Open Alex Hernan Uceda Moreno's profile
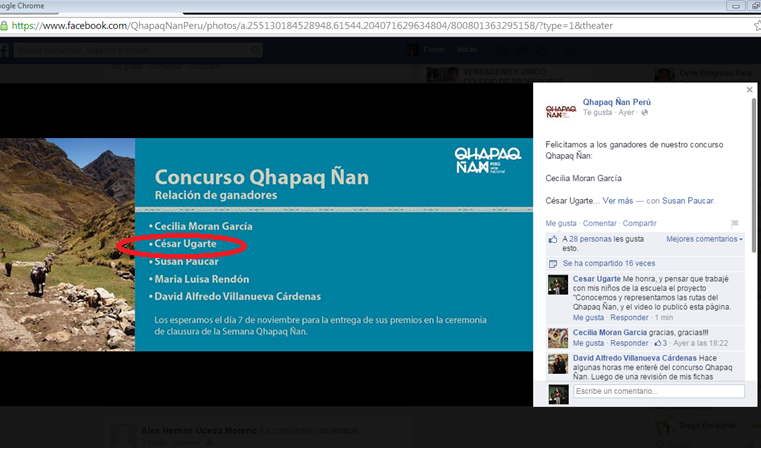The height and width of the screenshot is (450, 761). [x=199, y=431]
